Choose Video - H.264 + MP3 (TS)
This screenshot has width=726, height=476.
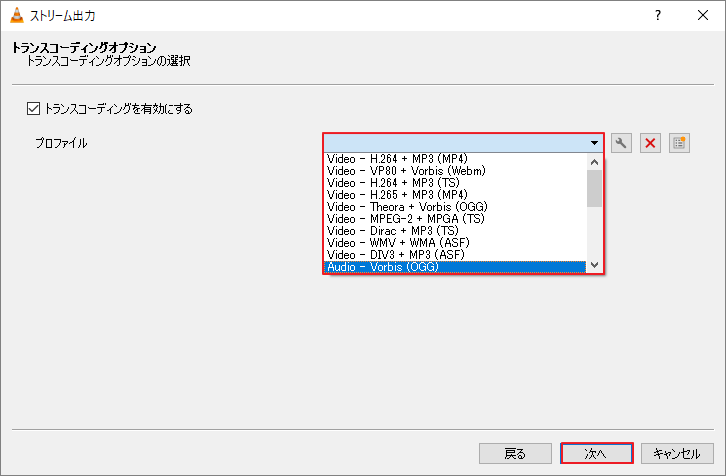click(x=455, y=183)
